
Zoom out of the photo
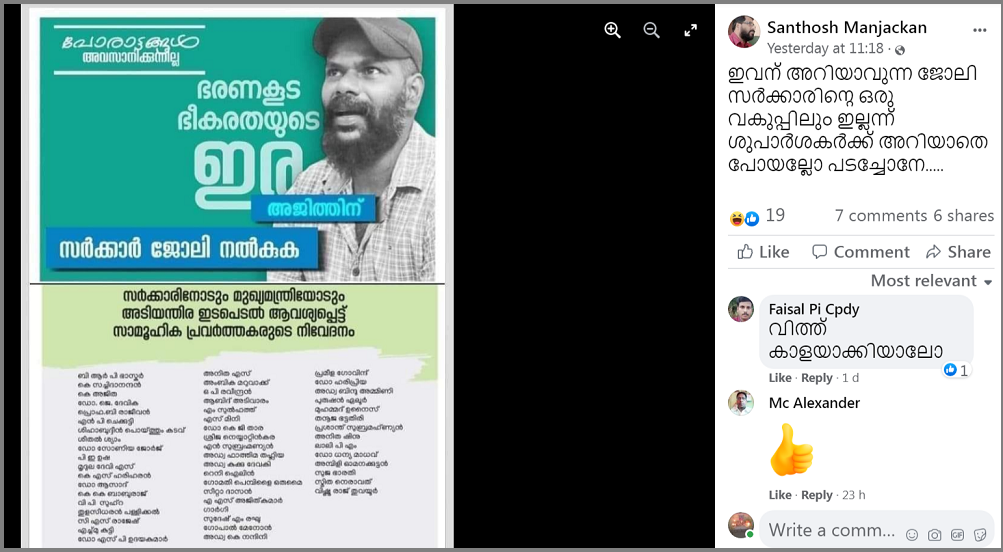[651, 30]
